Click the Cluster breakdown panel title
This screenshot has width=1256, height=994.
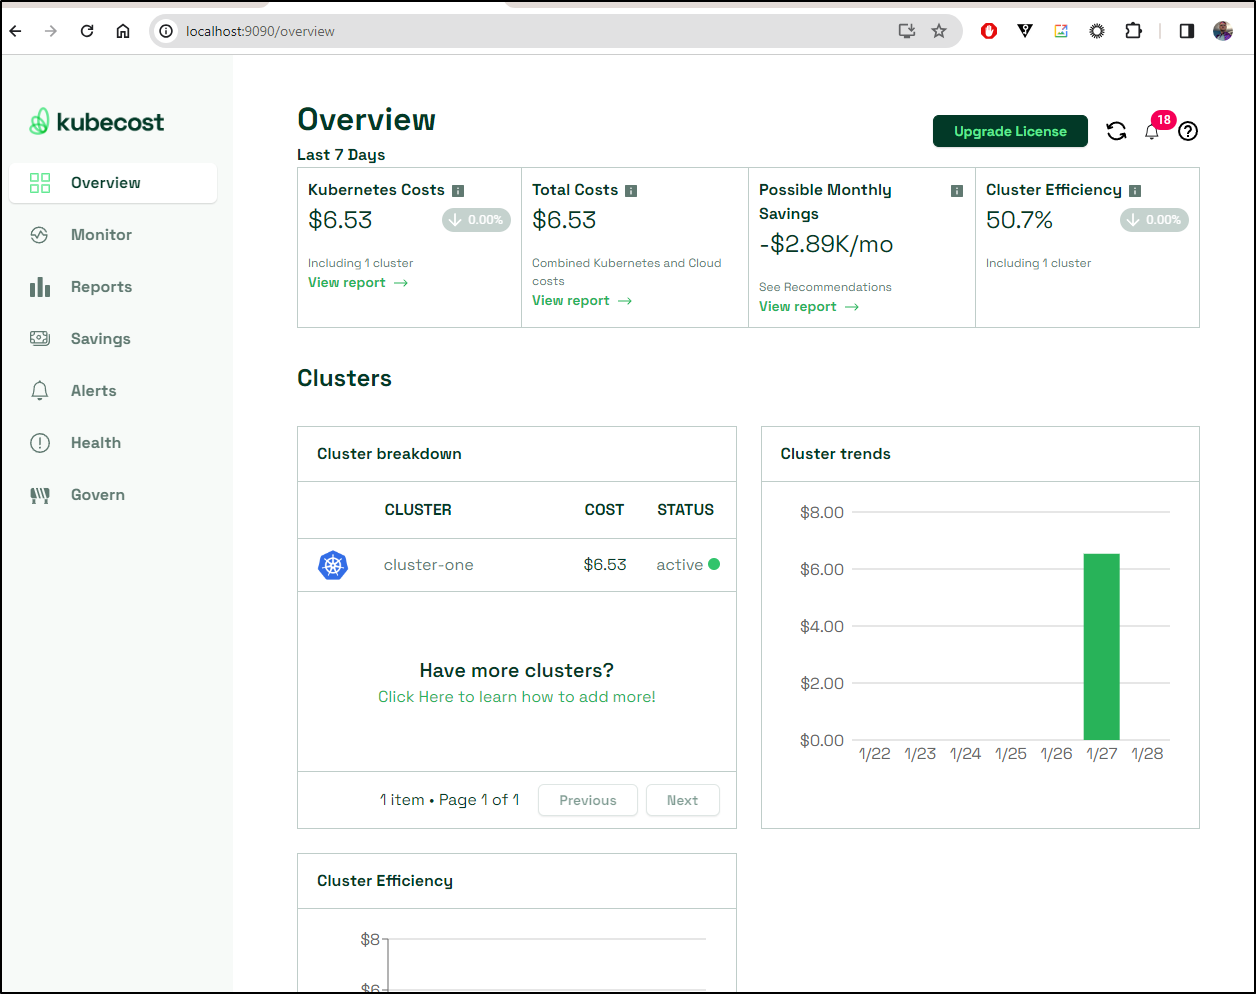point(389,454)
